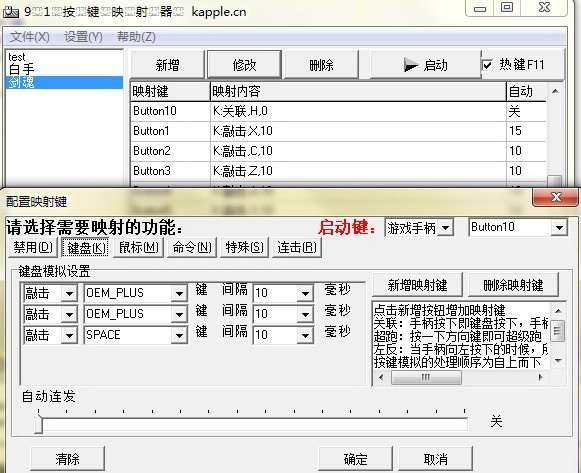Toggle the 热键F11 checkbox
This screenshot has width=581, height=473.
pos(488,66)
